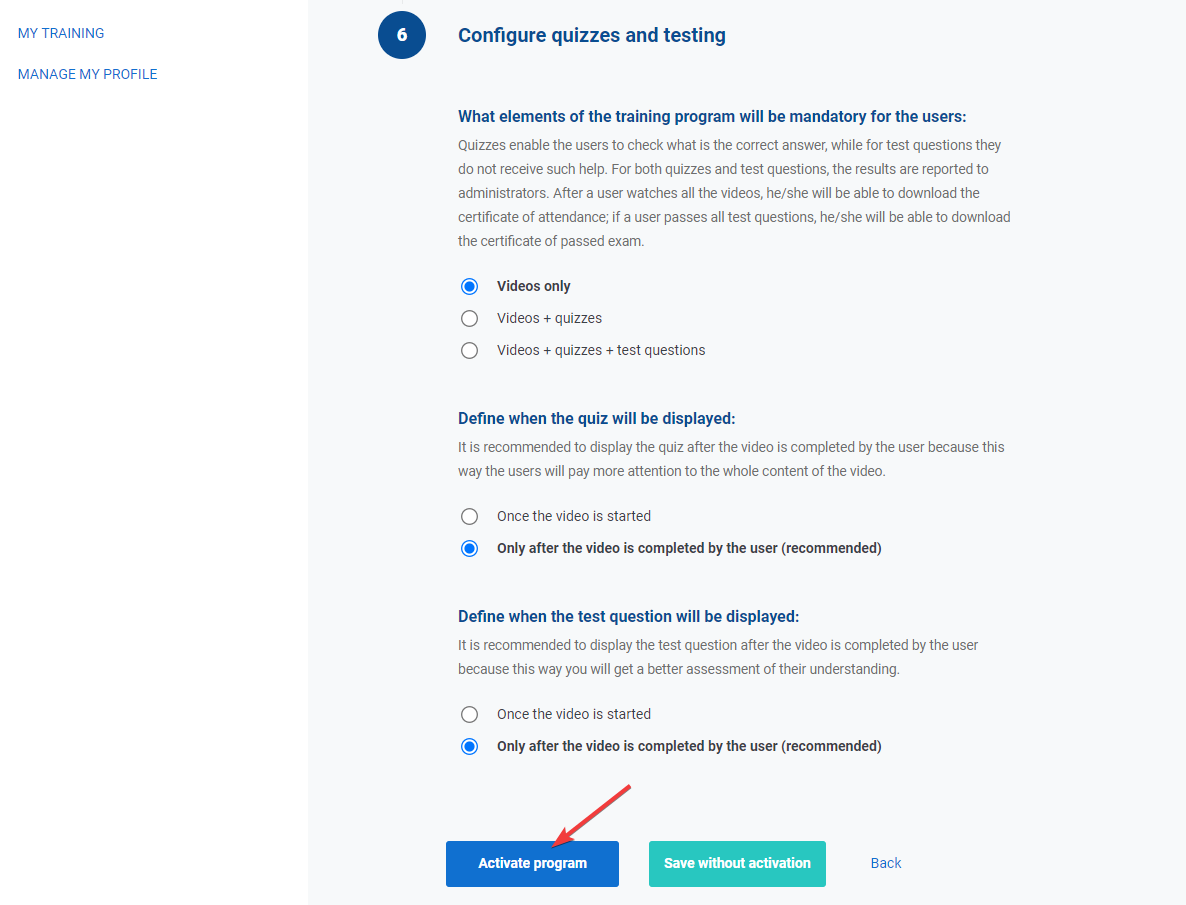Select the 'Videos only' radio button

click(x=470, y=286)
